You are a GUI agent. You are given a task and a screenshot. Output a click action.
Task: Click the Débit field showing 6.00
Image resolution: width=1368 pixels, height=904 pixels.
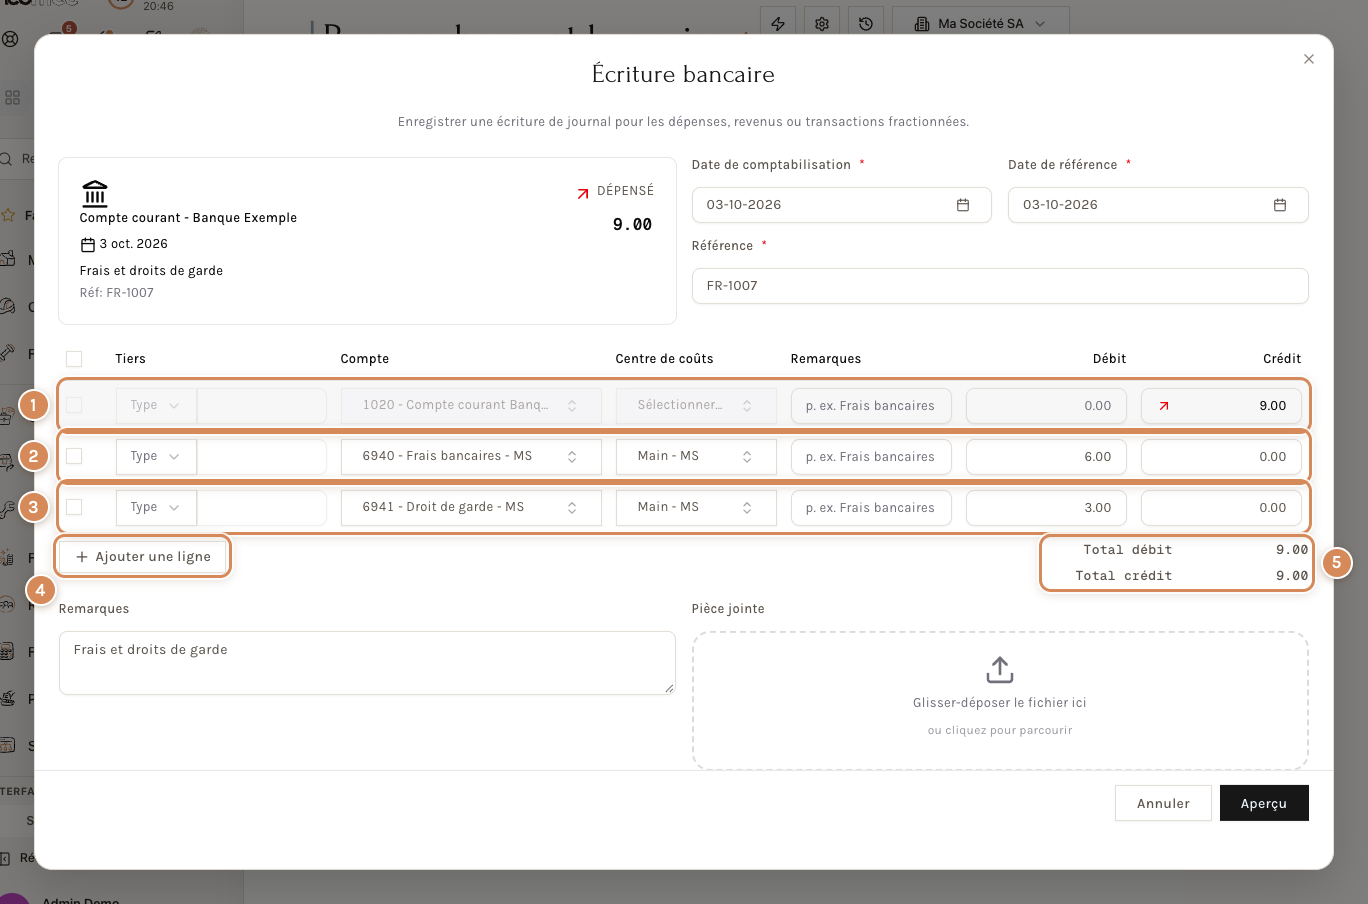pos(1046,457)
